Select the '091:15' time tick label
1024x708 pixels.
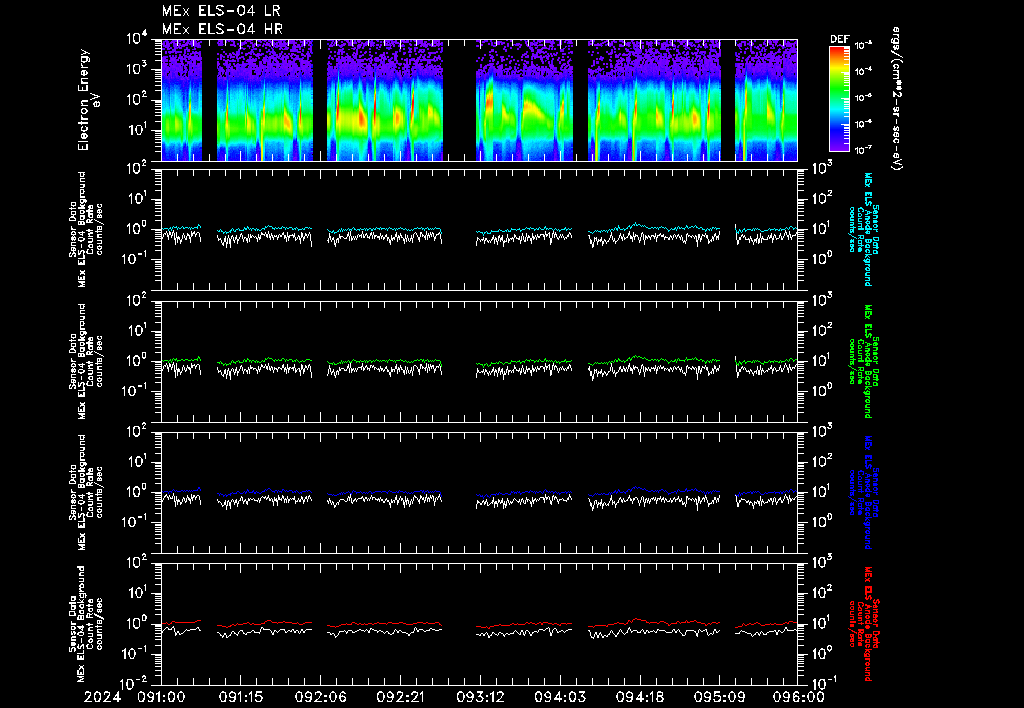coord(241,697)
